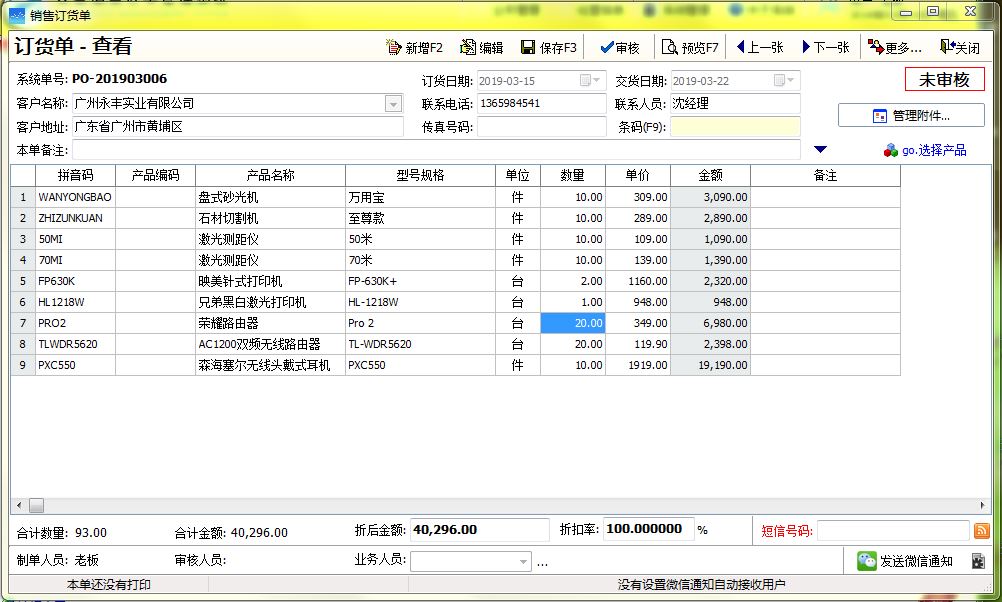
Task: Send notification via 发送微信通知 button
Action: tap(904, 561)
